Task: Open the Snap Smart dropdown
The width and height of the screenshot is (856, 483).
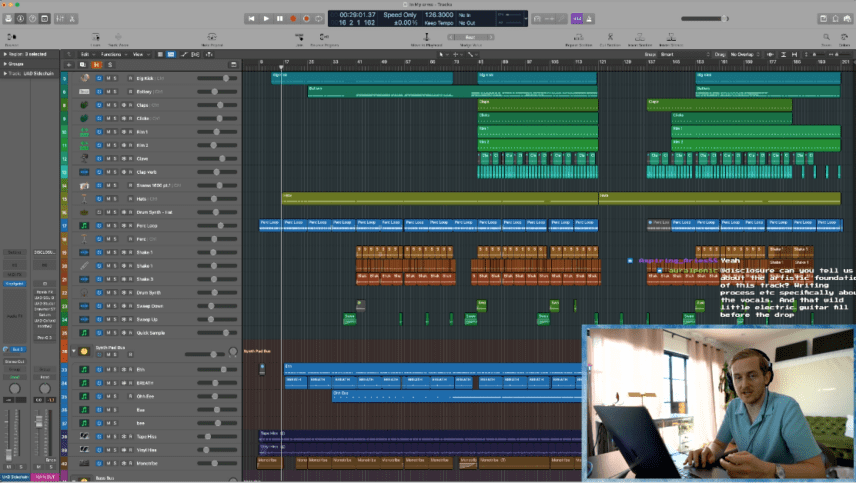Action: 685,55
